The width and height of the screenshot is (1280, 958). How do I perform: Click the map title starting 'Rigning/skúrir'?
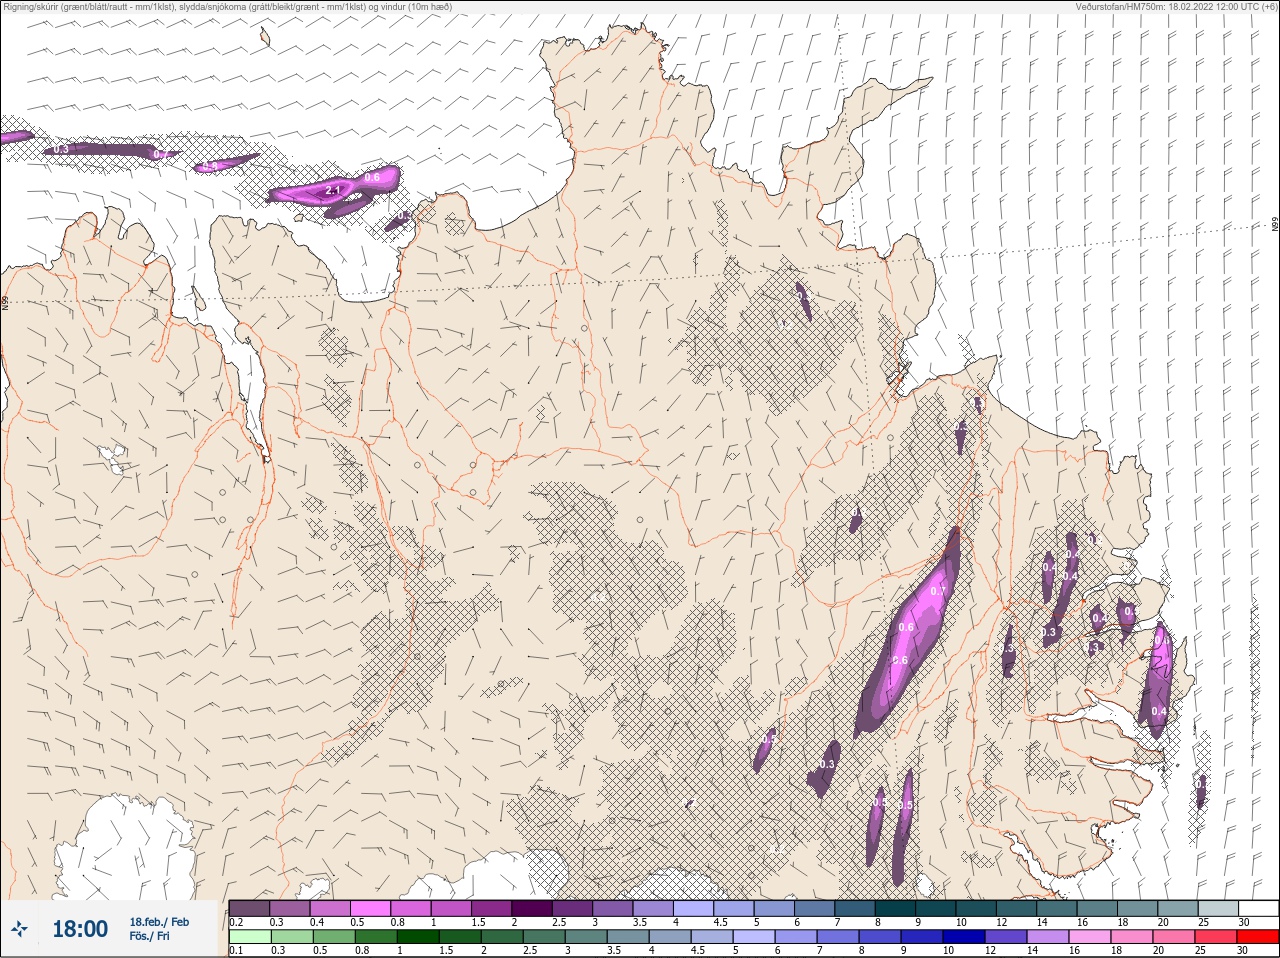coord(228,6)
